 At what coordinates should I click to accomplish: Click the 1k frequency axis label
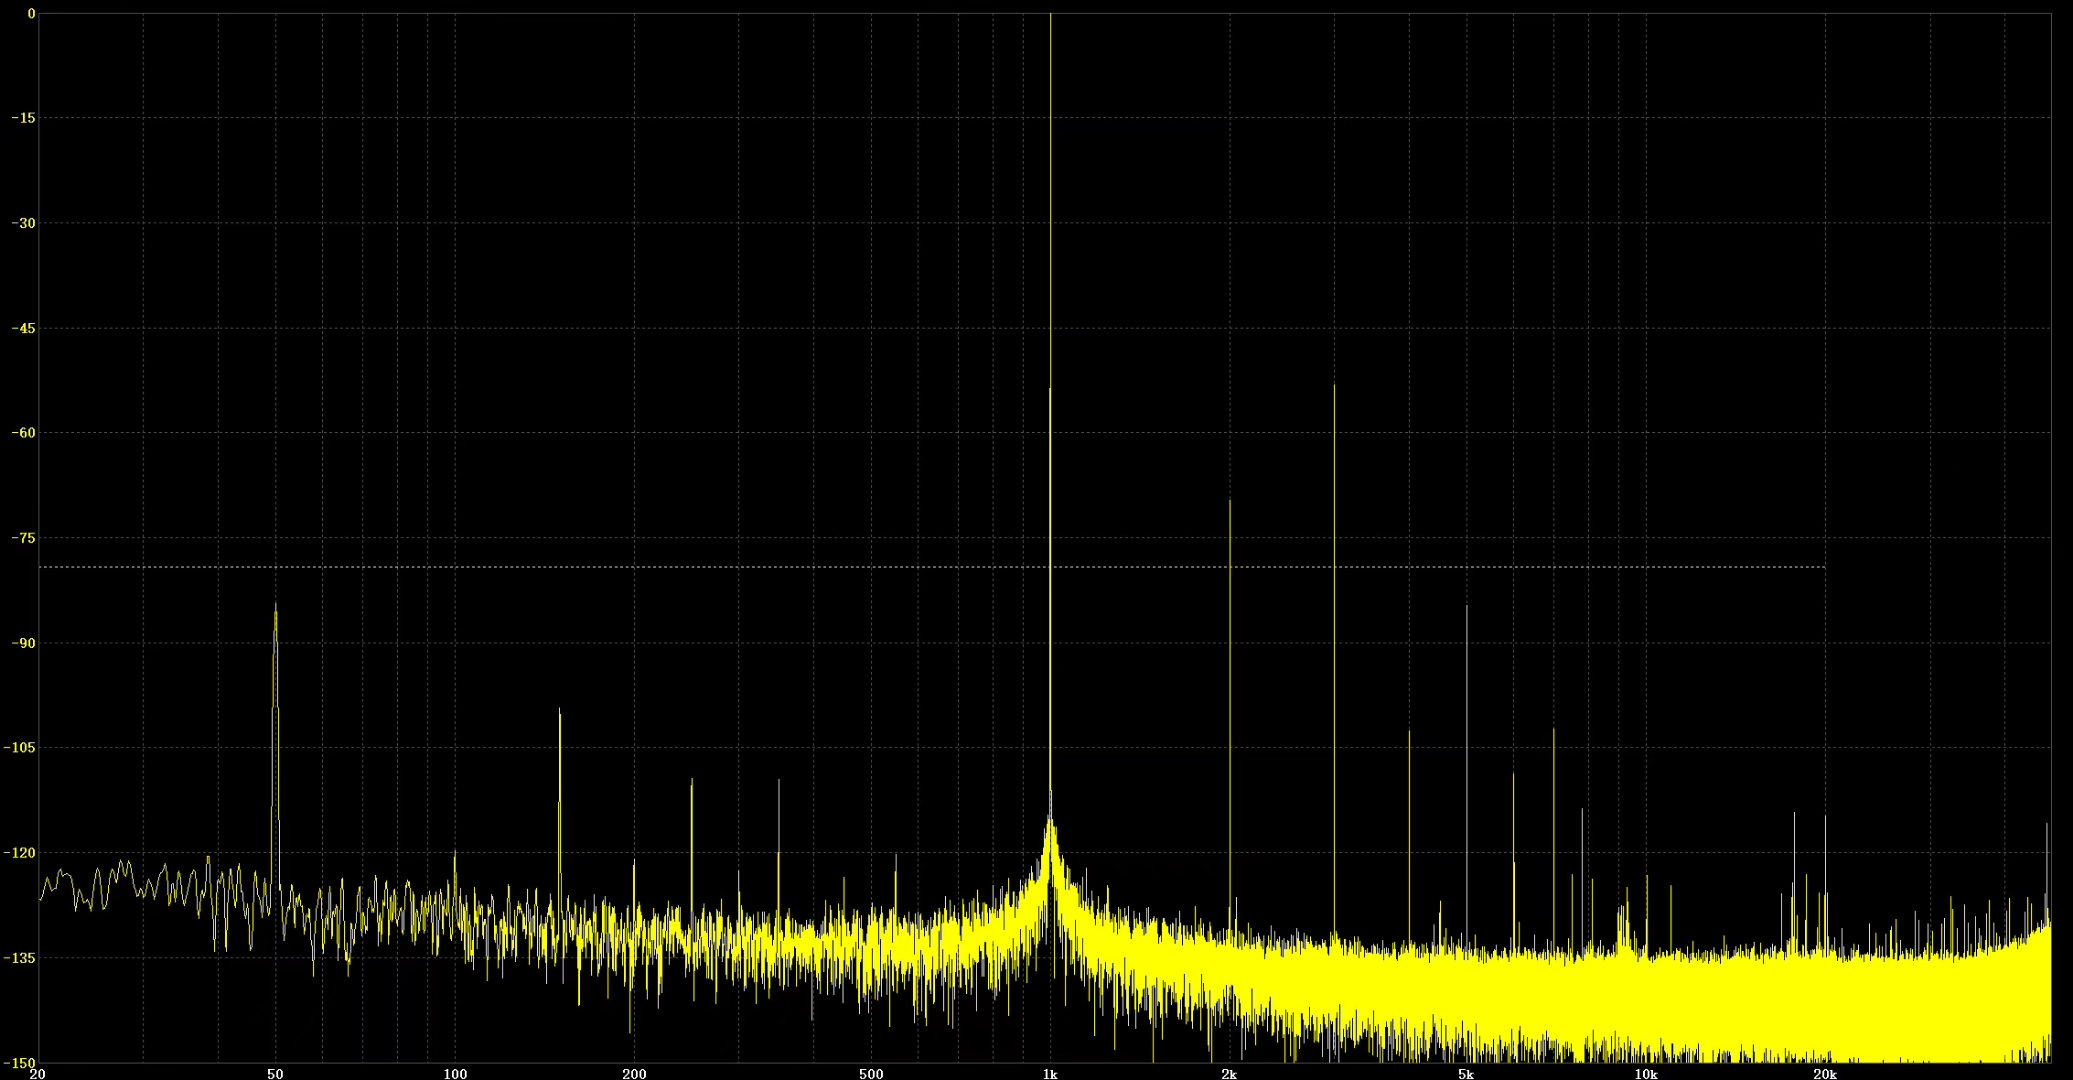pos(1050,1074)
